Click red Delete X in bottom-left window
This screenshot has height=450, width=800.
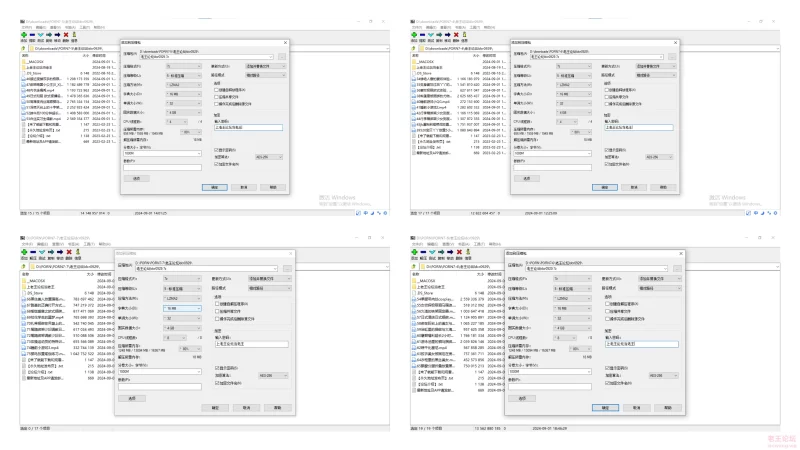pos(69,252)
